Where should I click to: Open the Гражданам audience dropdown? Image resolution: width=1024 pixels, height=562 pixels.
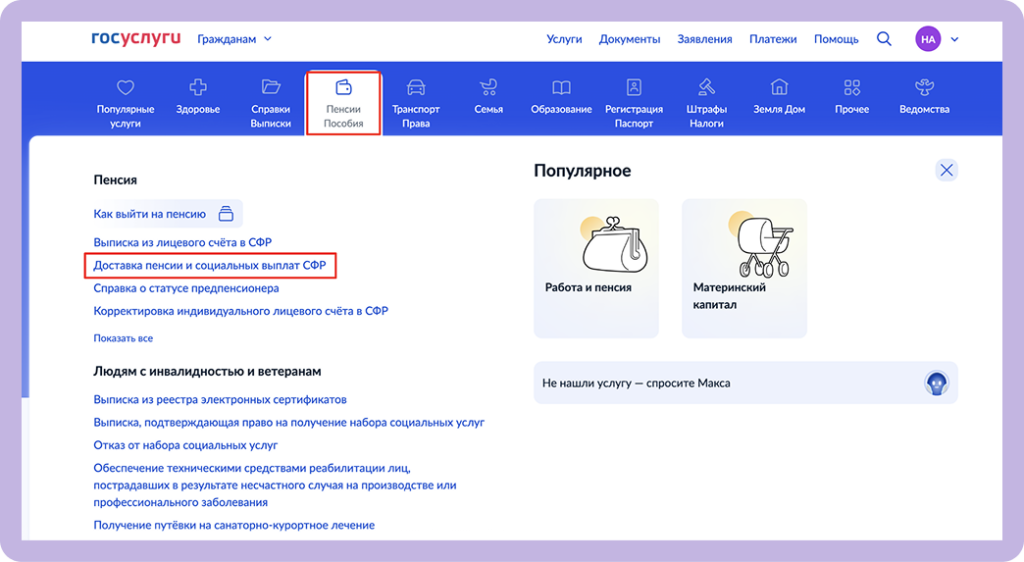click(234, 39)
